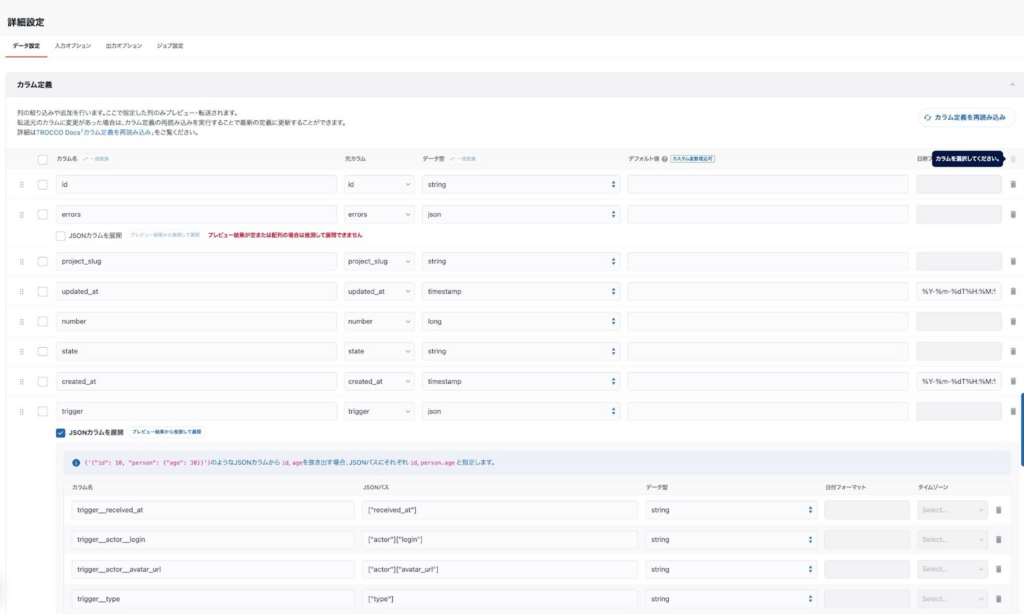Viewport: 1024px width, 614px height.
Task: Uncheck JSON column expansion under trigger
Action: pyautogui.click(x=62, y=432)
